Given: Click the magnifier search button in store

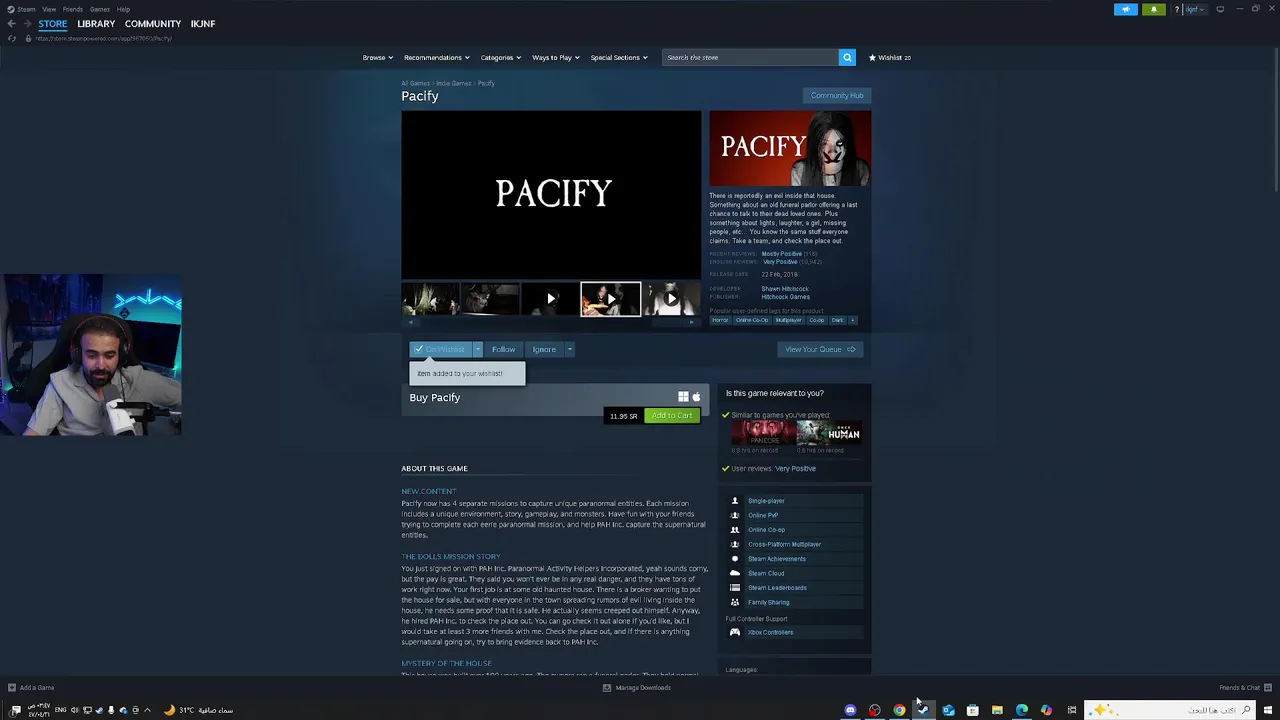Looking at the screenshot, I should (847, 57).
